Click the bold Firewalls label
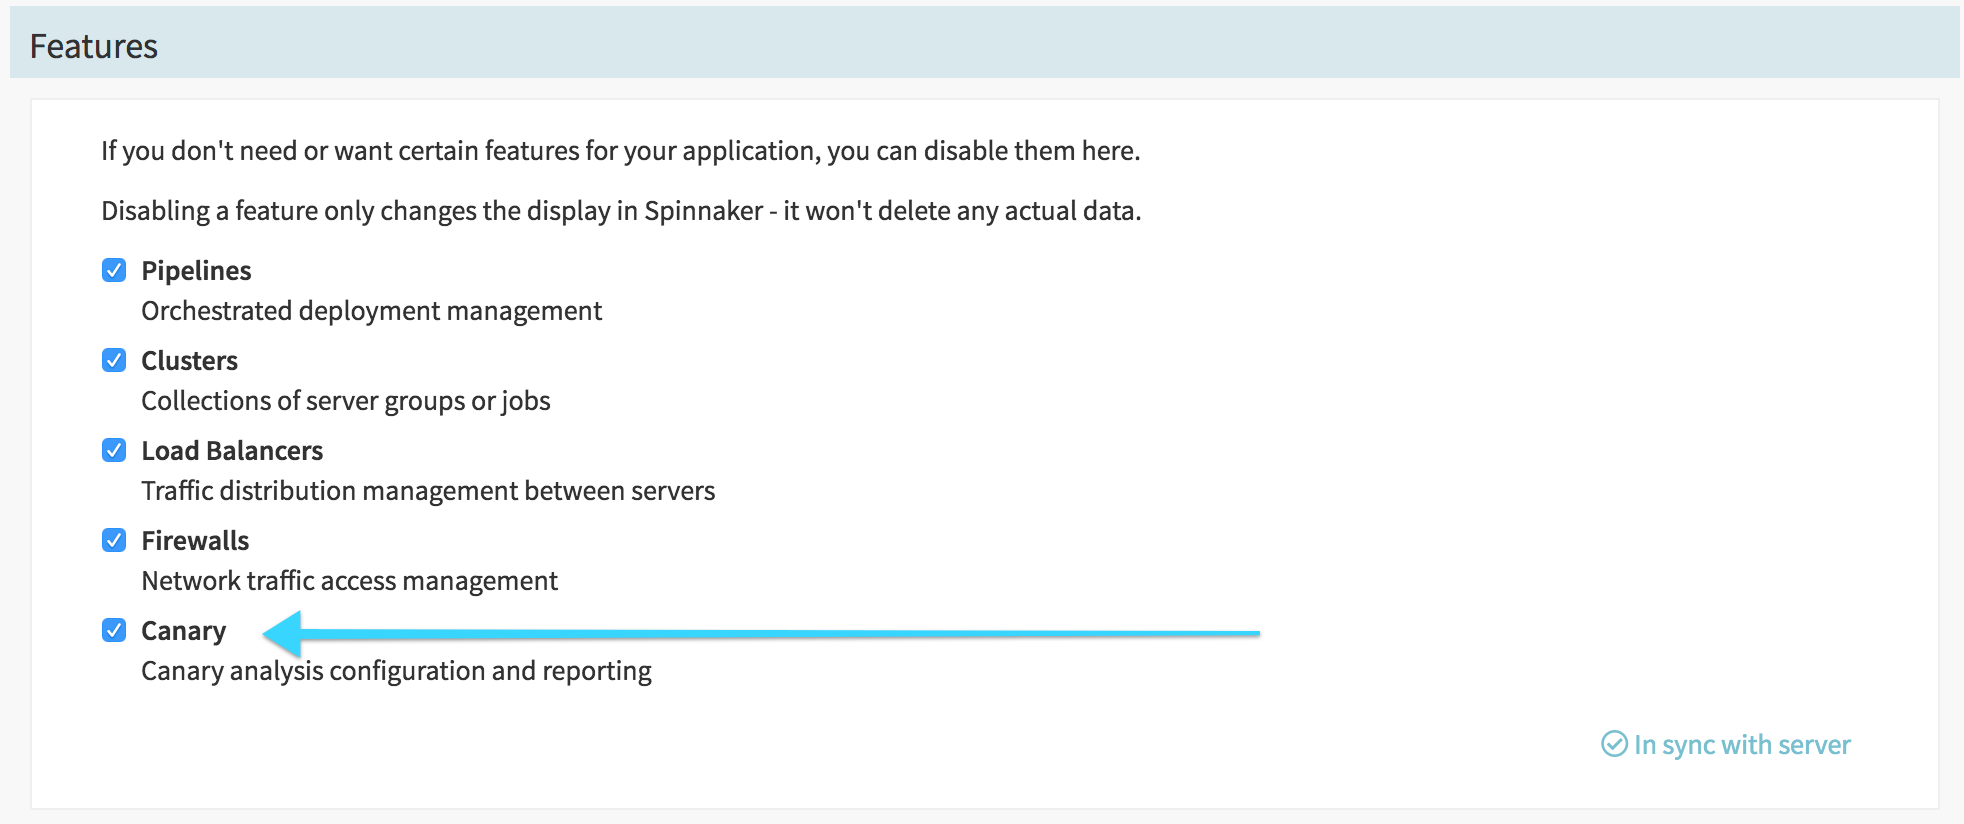Image resolution: width=1964 pixels, height=824 pixels. click(x=195, y=541)
